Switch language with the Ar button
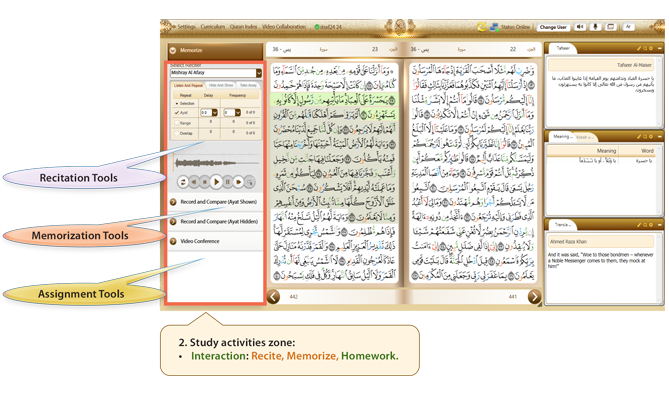 click(x=628, y=27)
